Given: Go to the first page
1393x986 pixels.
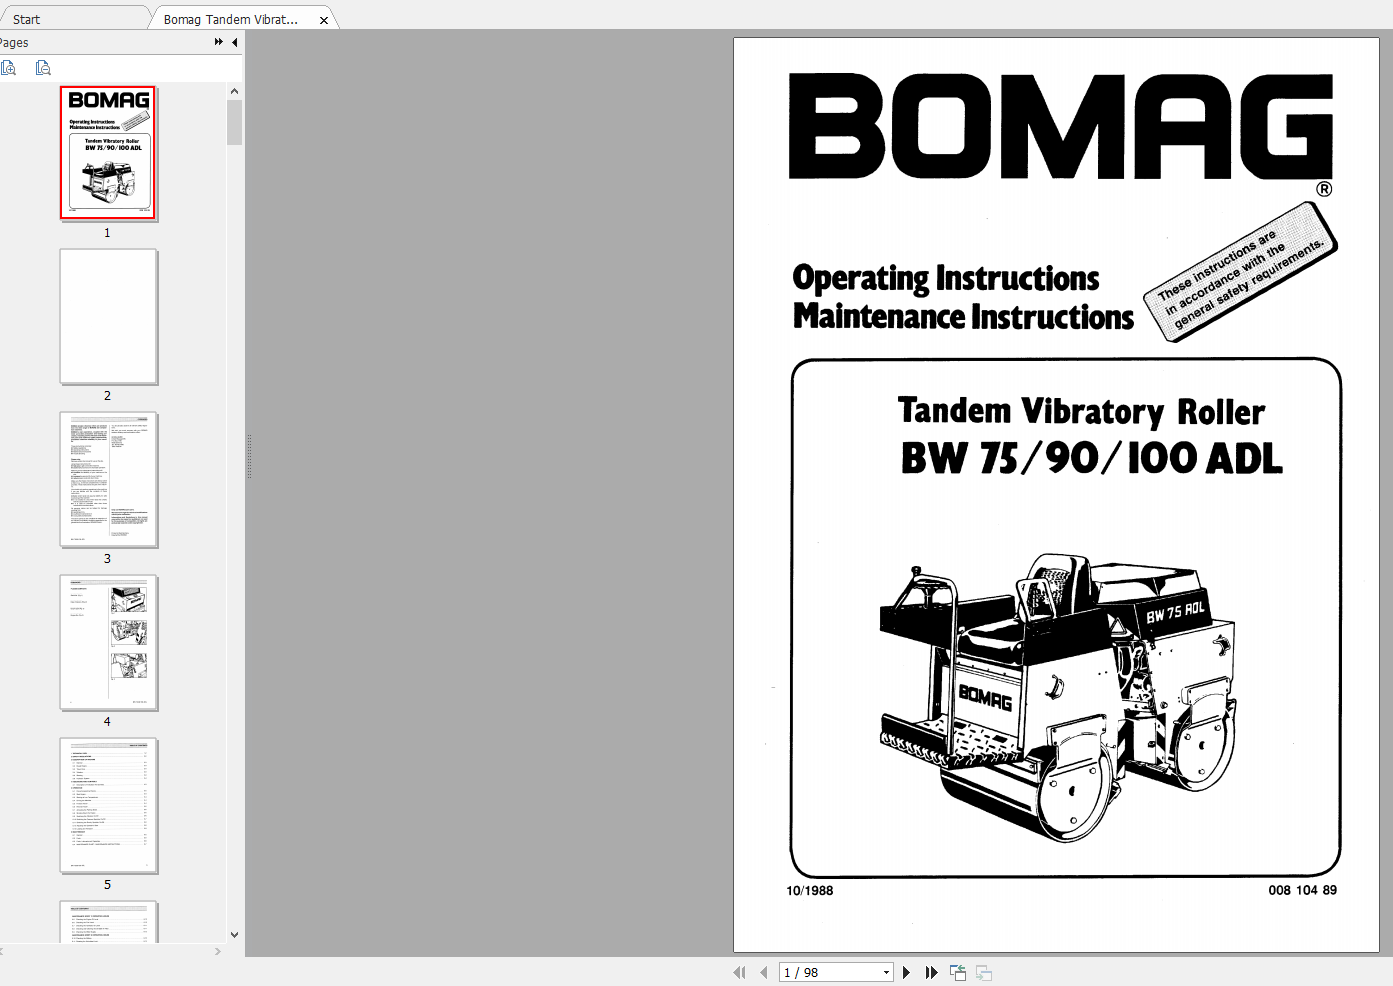Looking at the screenshot, I should tap(739, 972).
